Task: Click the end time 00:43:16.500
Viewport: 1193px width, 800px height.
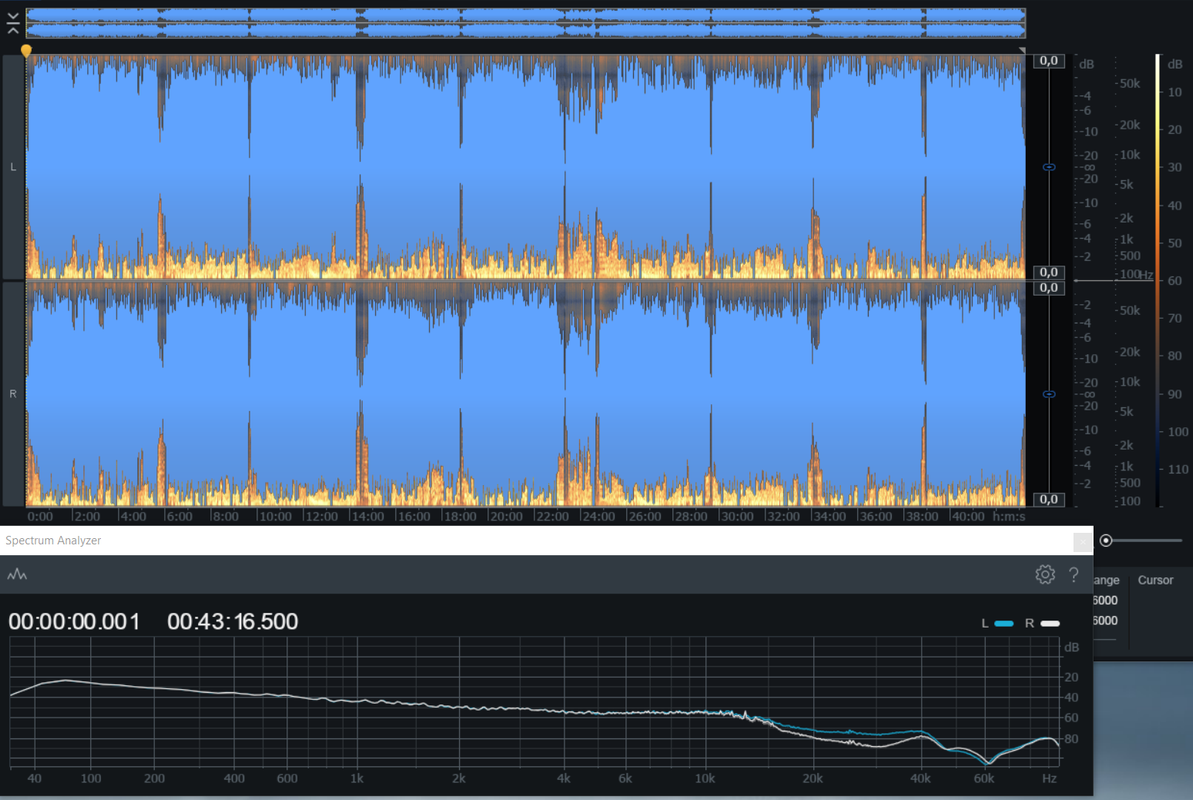Action: (x=233, y=622)
